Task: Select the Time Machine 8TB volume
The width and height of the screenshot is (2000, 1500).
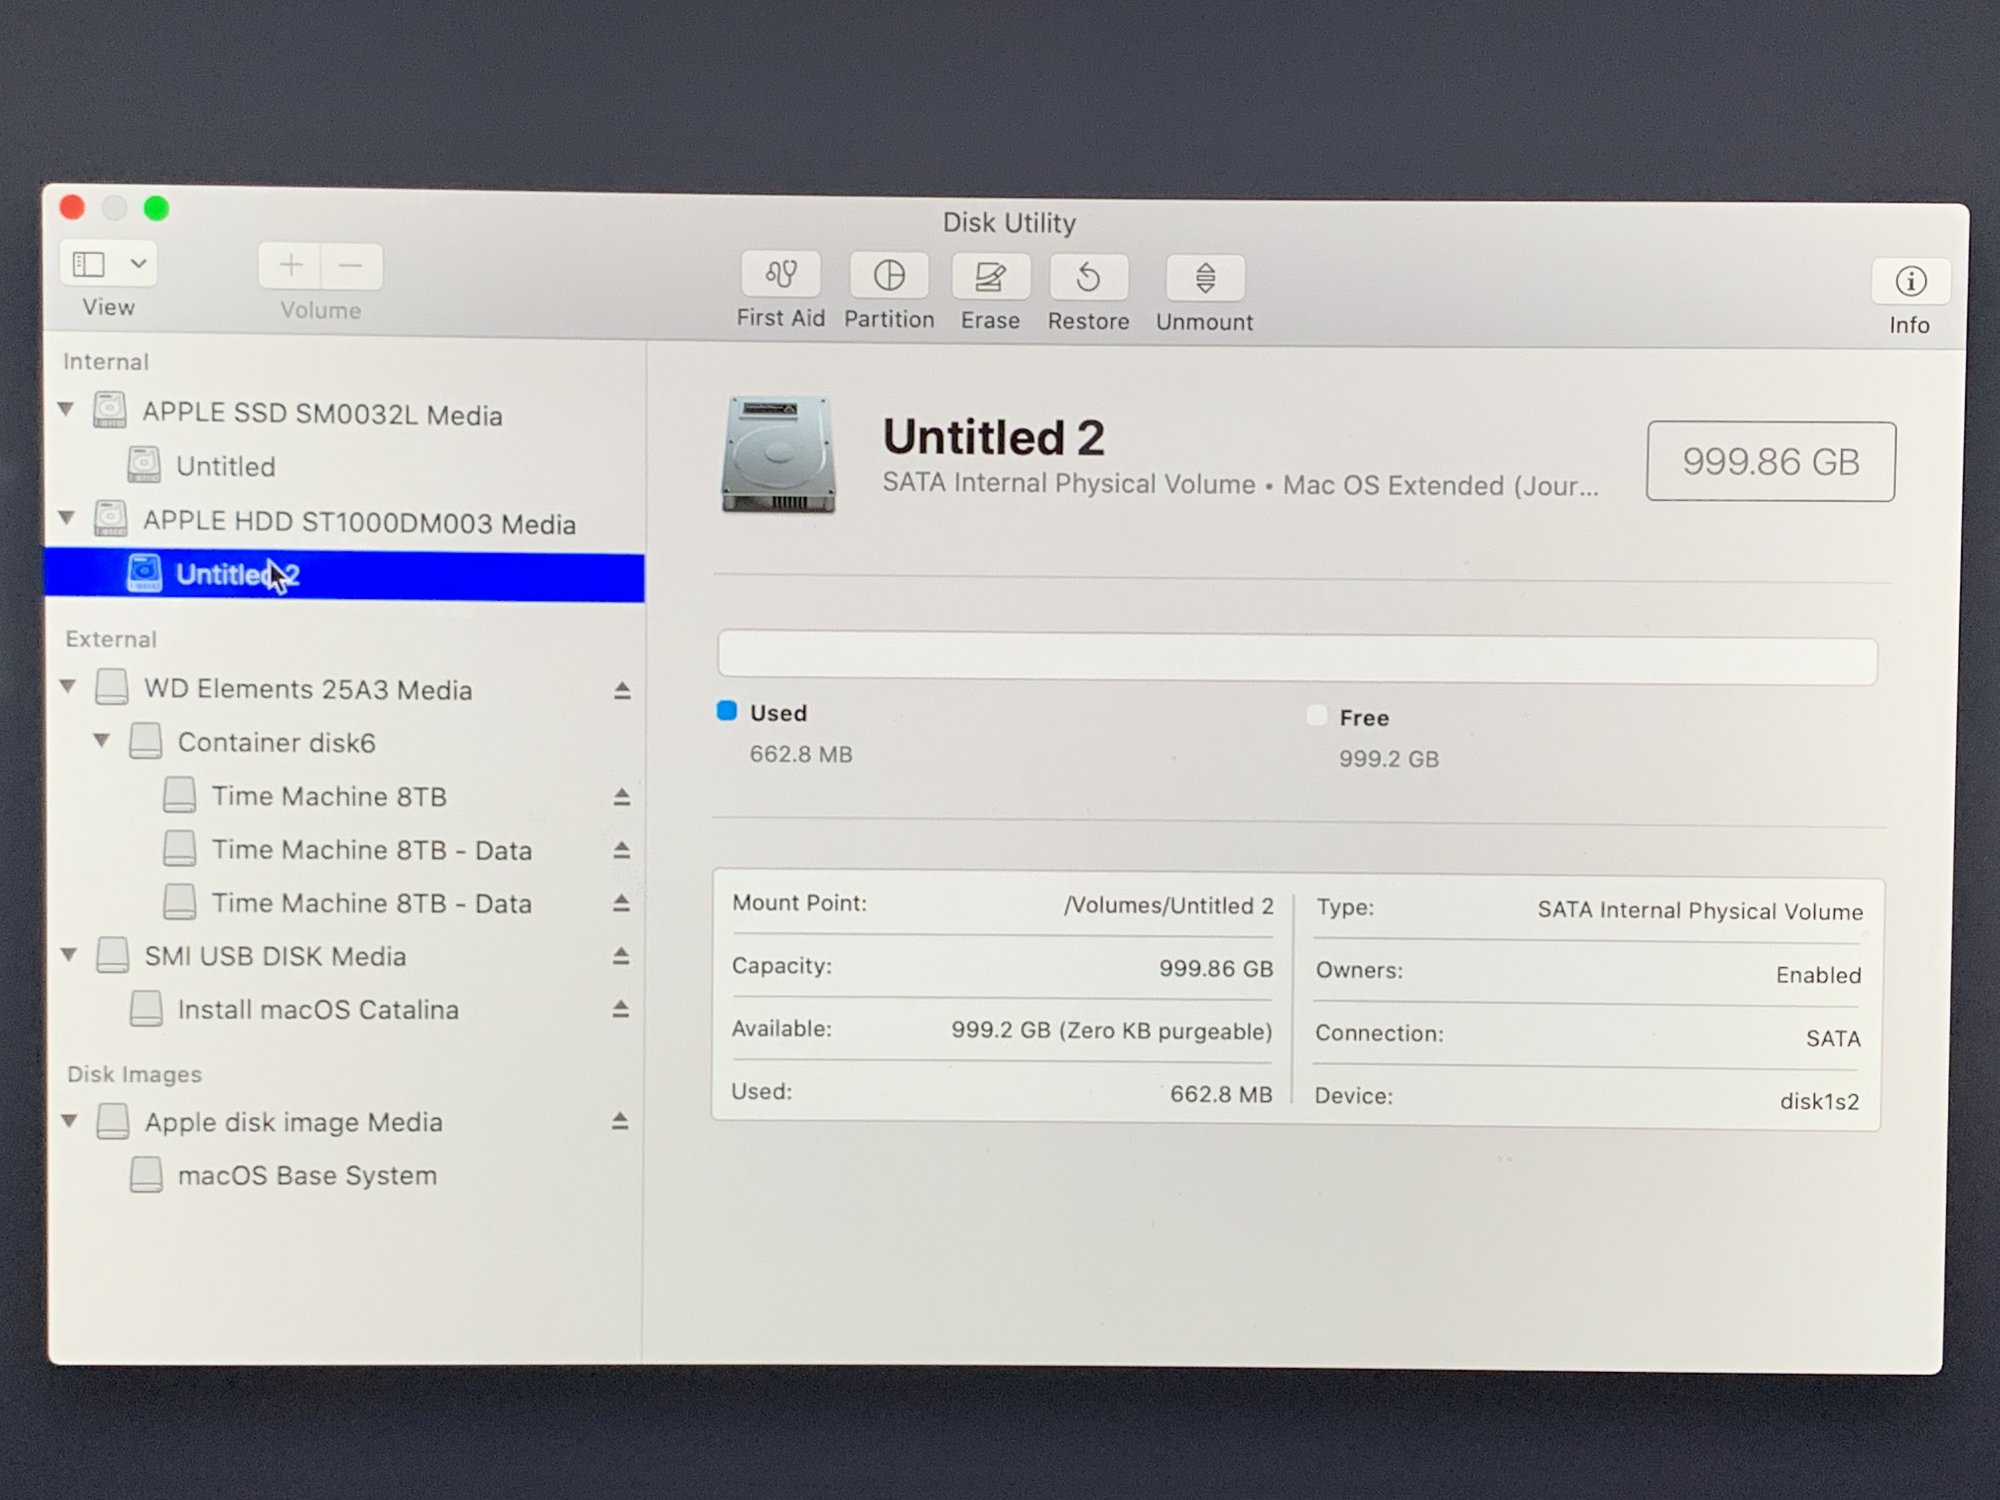Action: [x=328, y=796]
